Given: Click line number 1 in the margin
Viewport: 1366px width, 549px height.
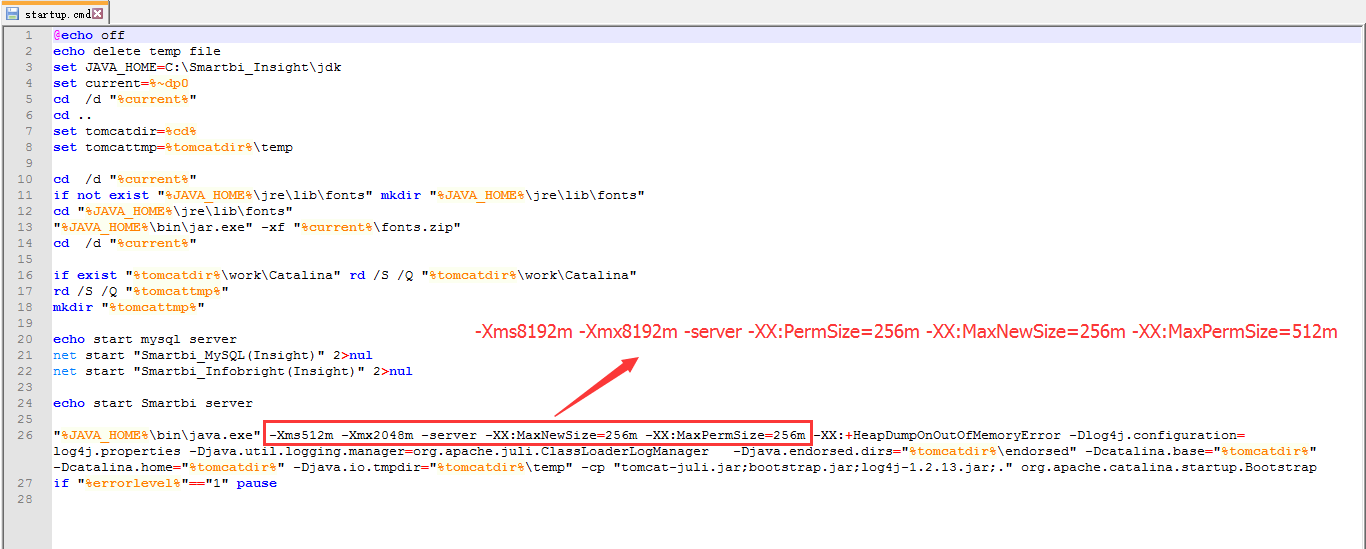Looking at the screenshot, I should 29,35.
